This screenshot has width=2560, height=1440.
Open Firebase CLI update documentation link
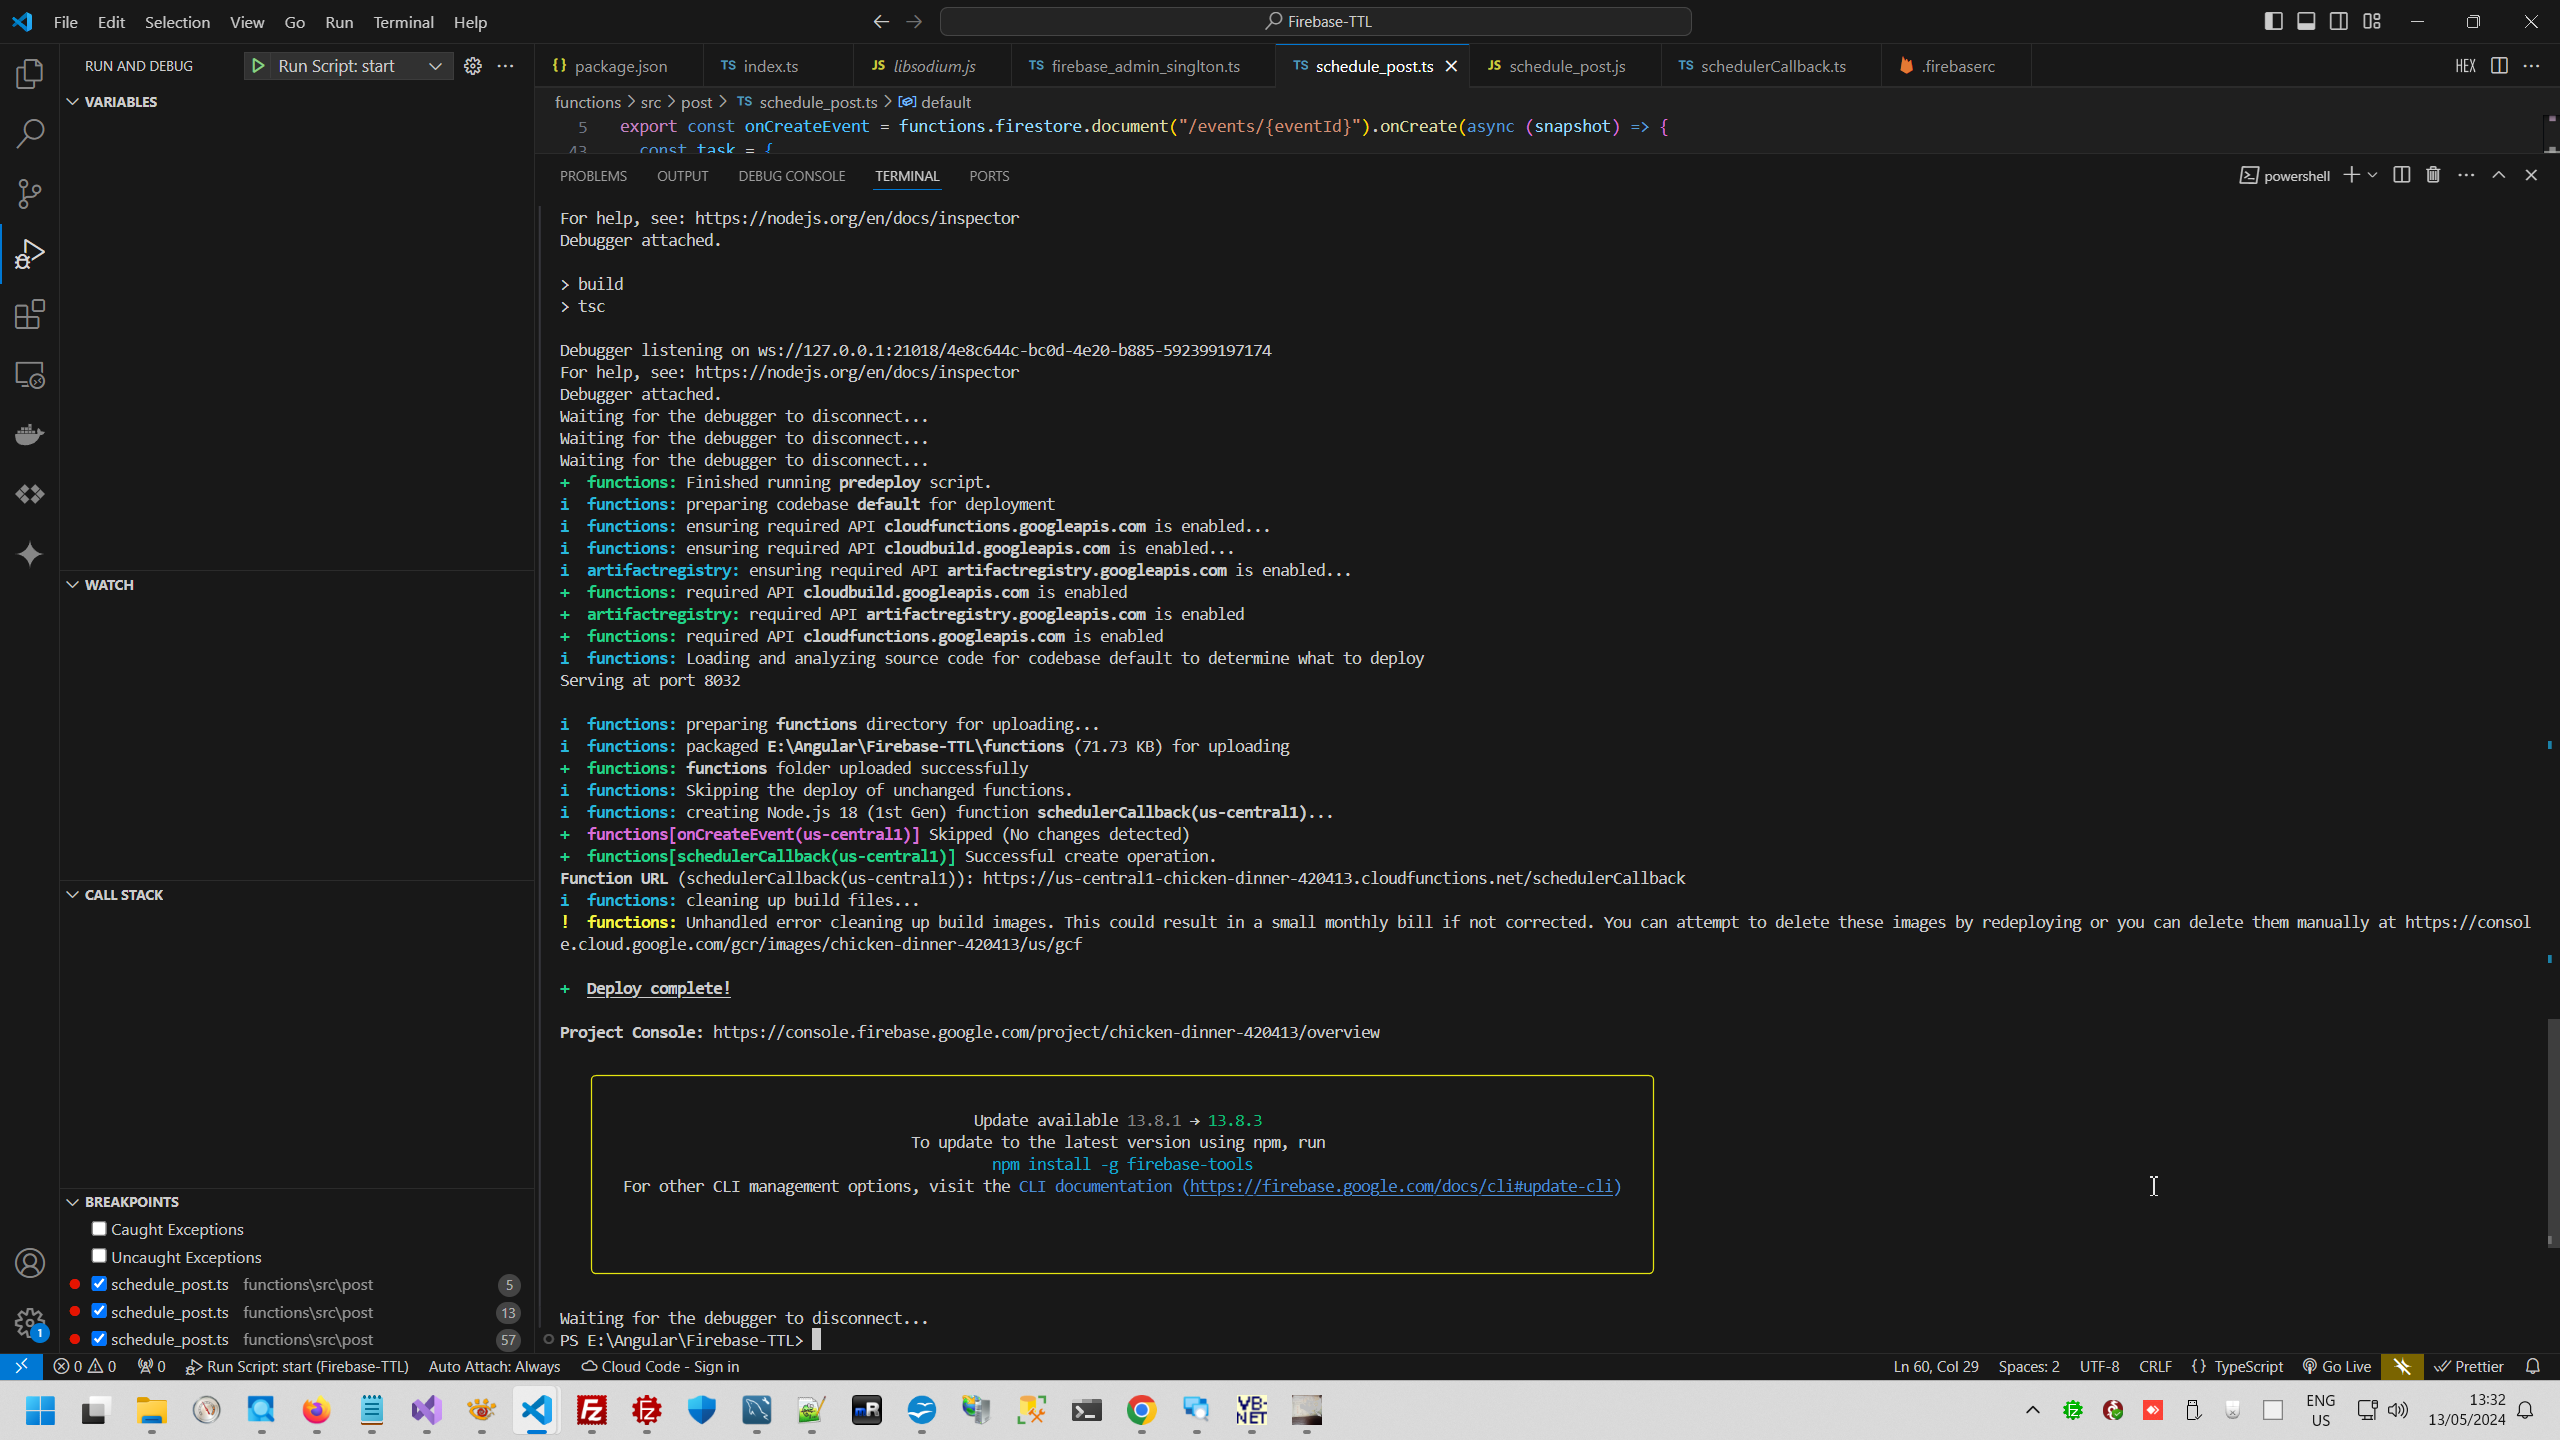click(1400, 1186)
